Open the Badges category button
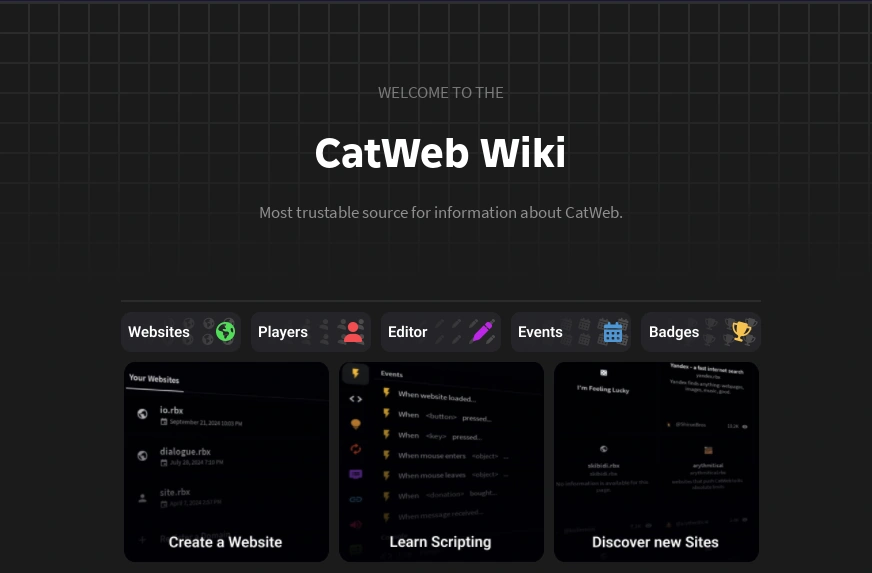The image size is (872, 573). coord(701,332)
